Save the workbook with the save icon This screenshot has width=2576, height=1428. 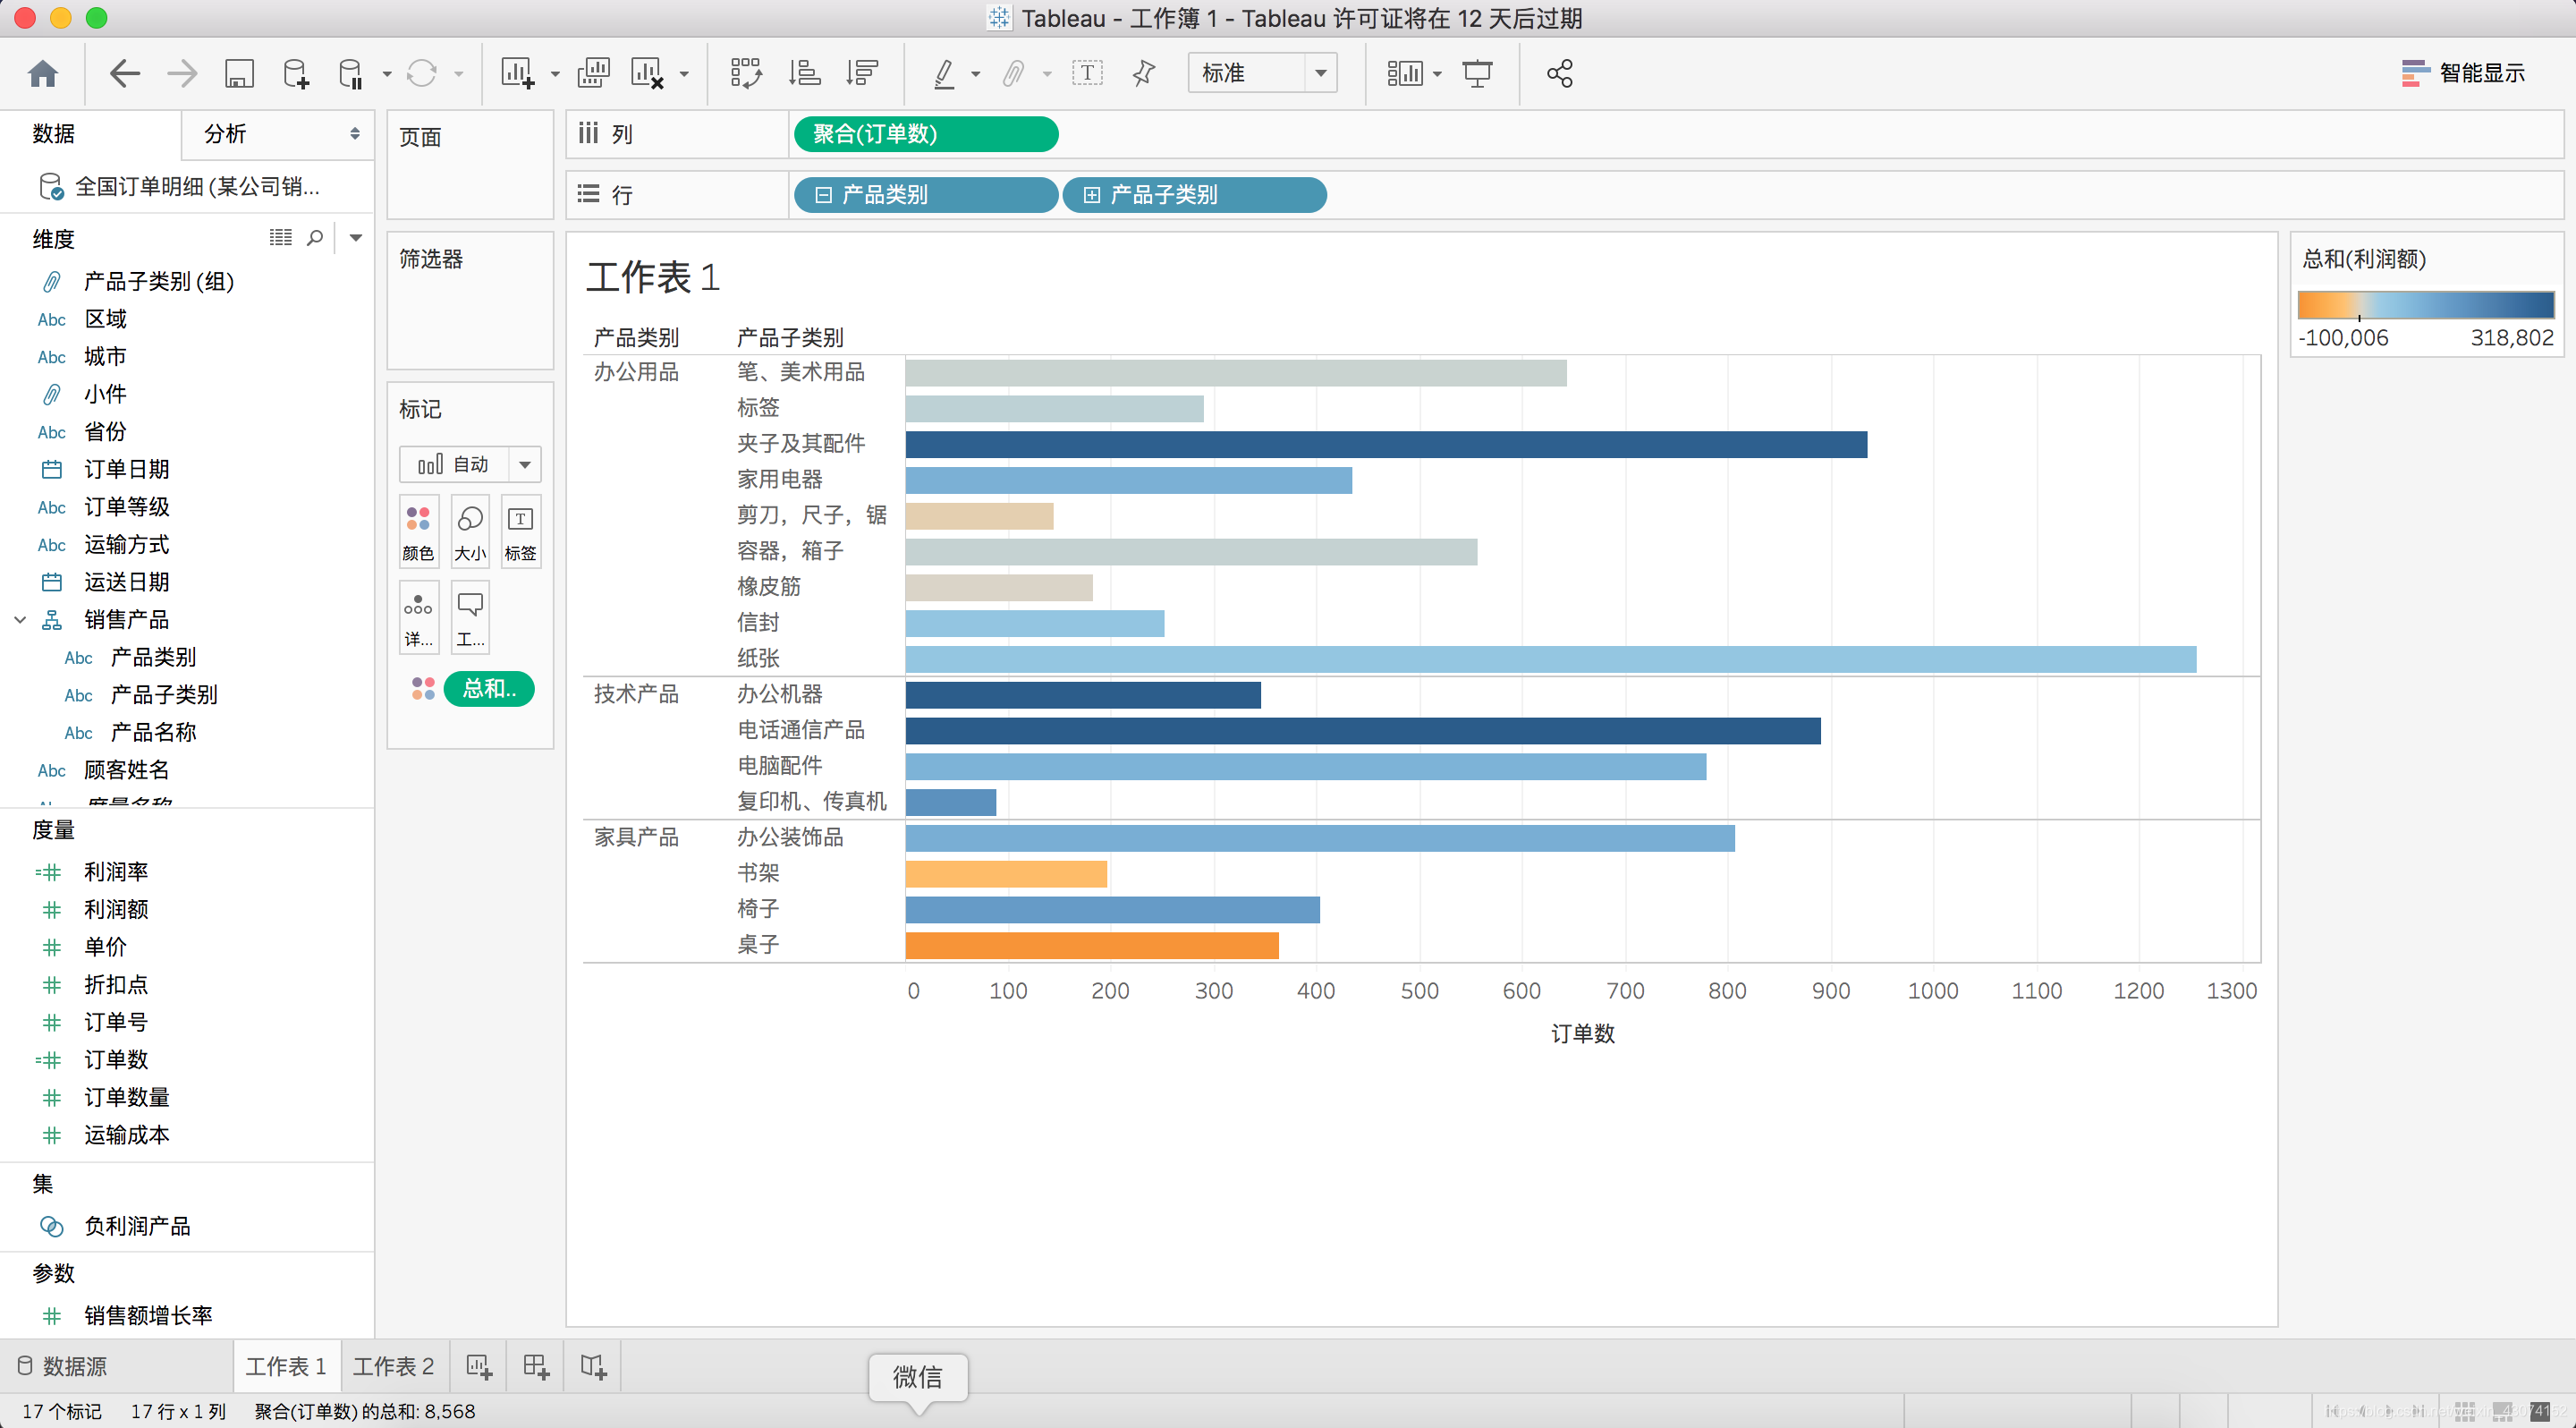pyautogui.click(x=239, y=73)
